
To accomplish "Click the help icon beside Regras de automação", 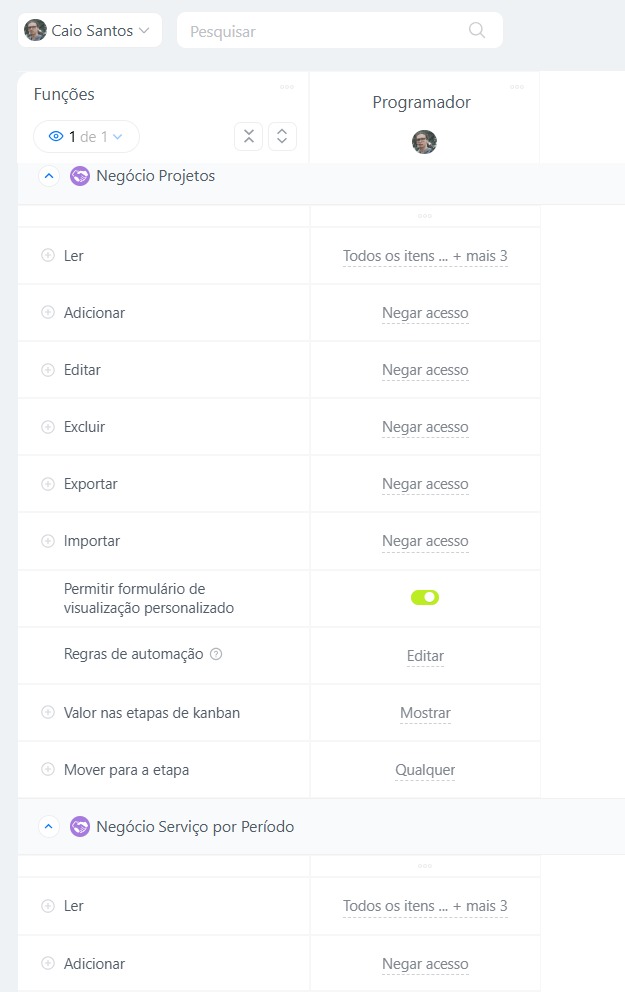I will [x=216, y=655].
